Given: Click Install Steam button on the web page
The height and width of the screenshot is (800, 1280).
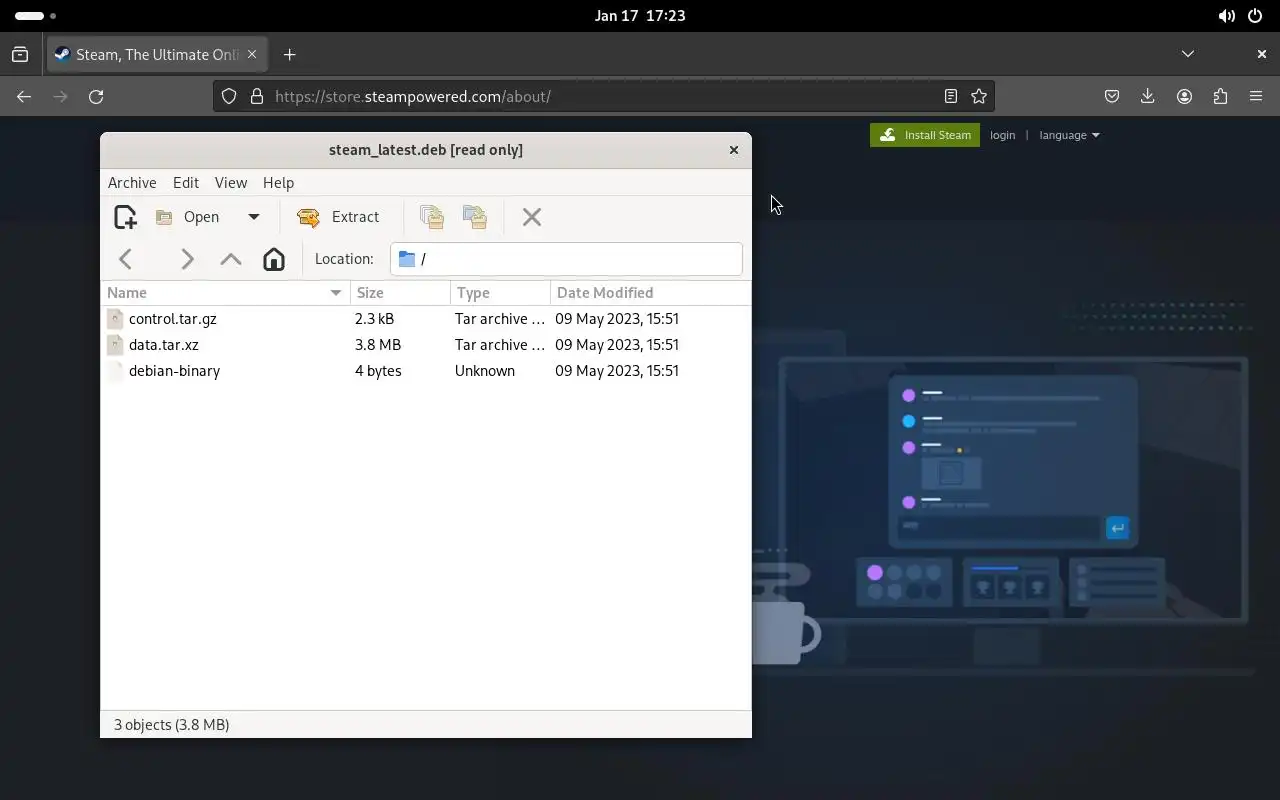Looking at the screenshot, I should click(925, 135).
